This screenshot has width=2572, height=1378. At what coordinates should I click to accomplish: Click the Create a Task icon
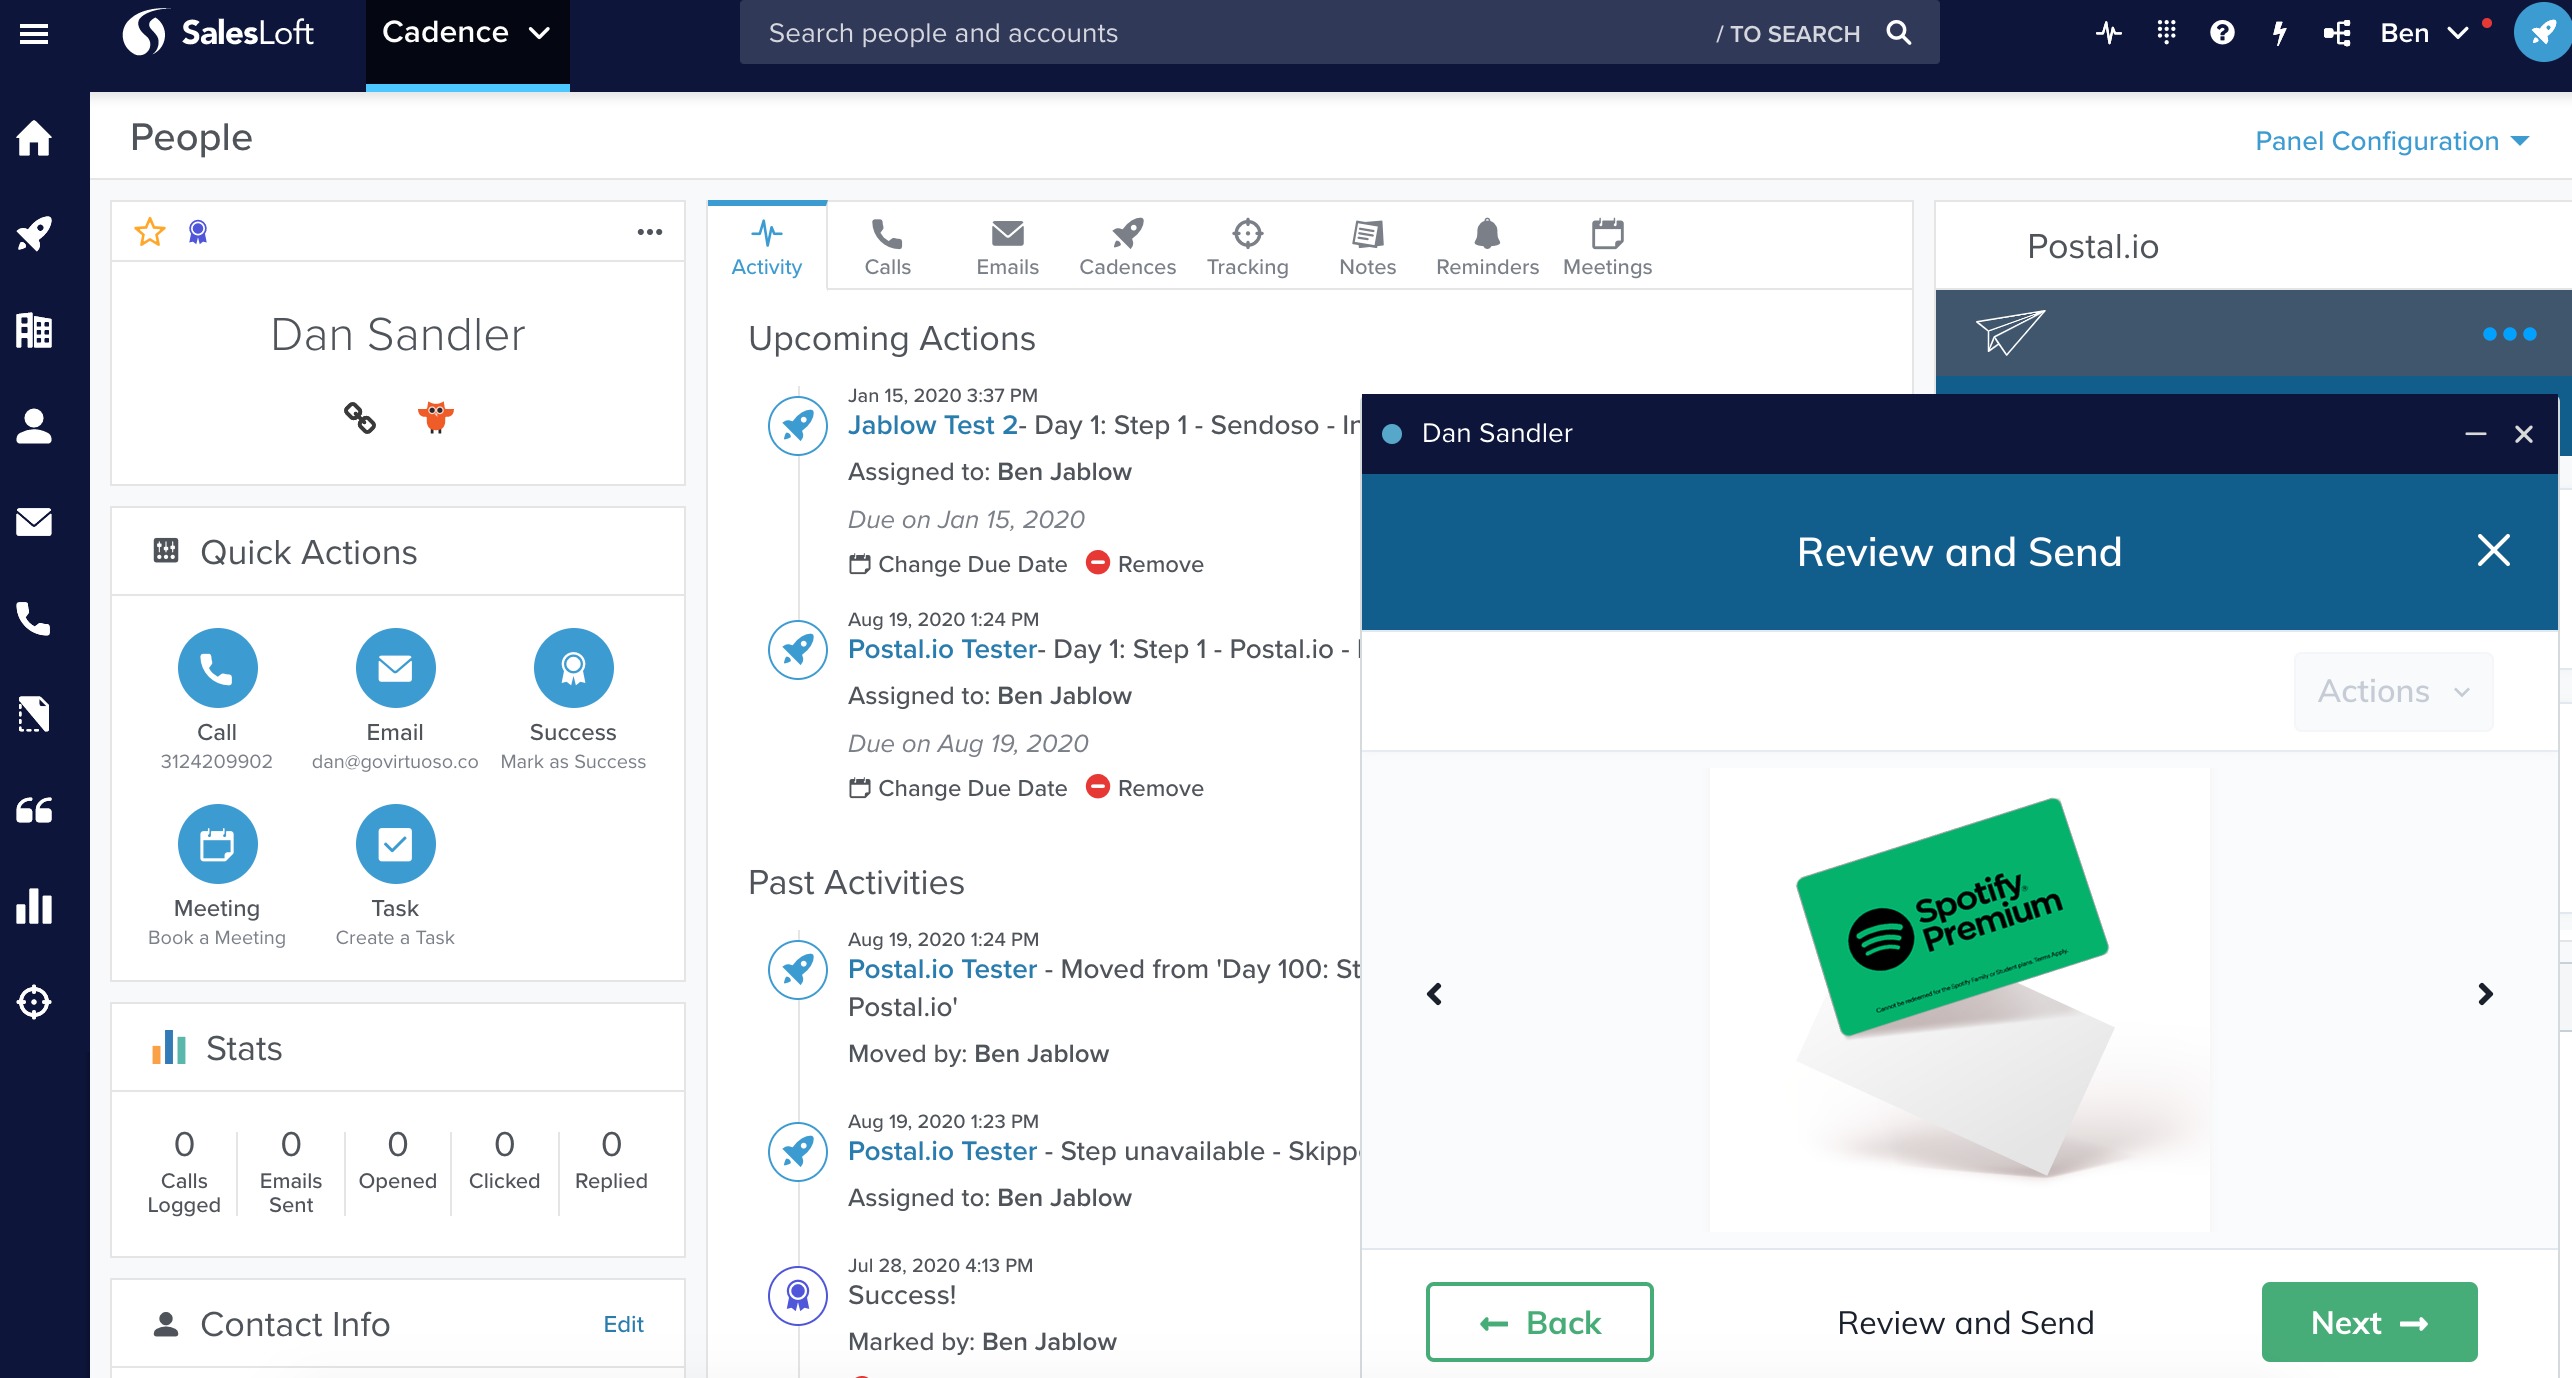coord(395,844)
